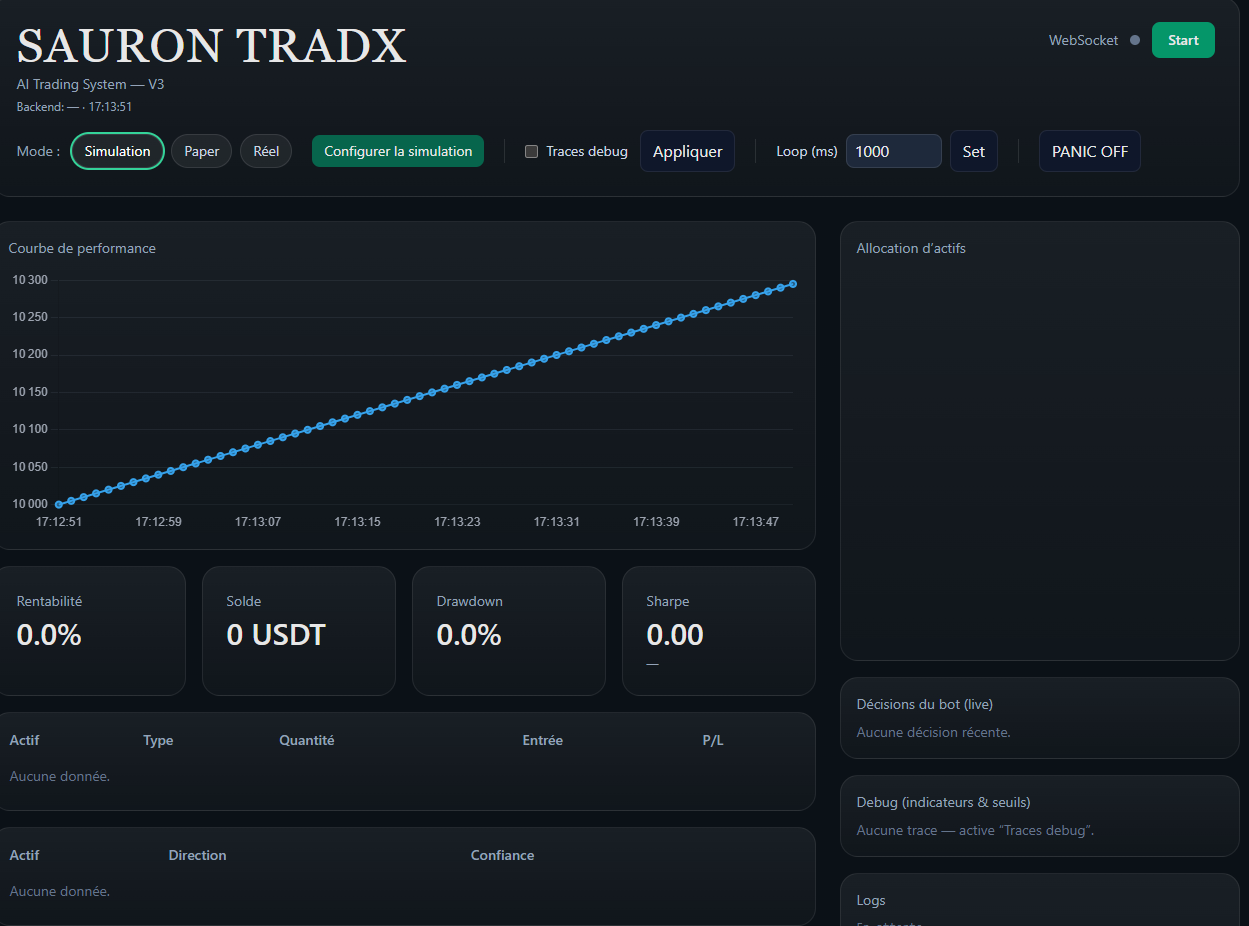Toggle the PANIC OFF button
This screenshot has height=926, width=1249.
click(1090, 151)
